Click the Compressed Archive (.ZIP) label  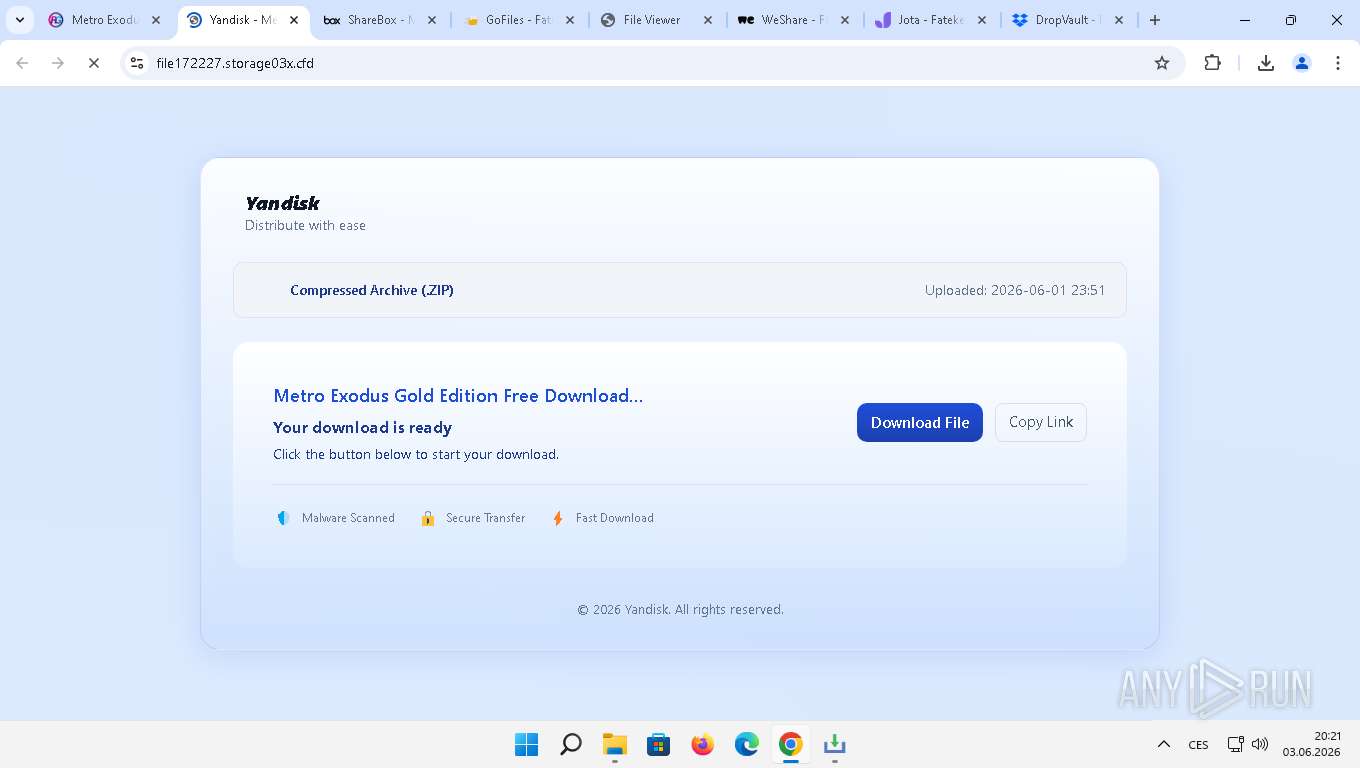click(x=372, y=290)
